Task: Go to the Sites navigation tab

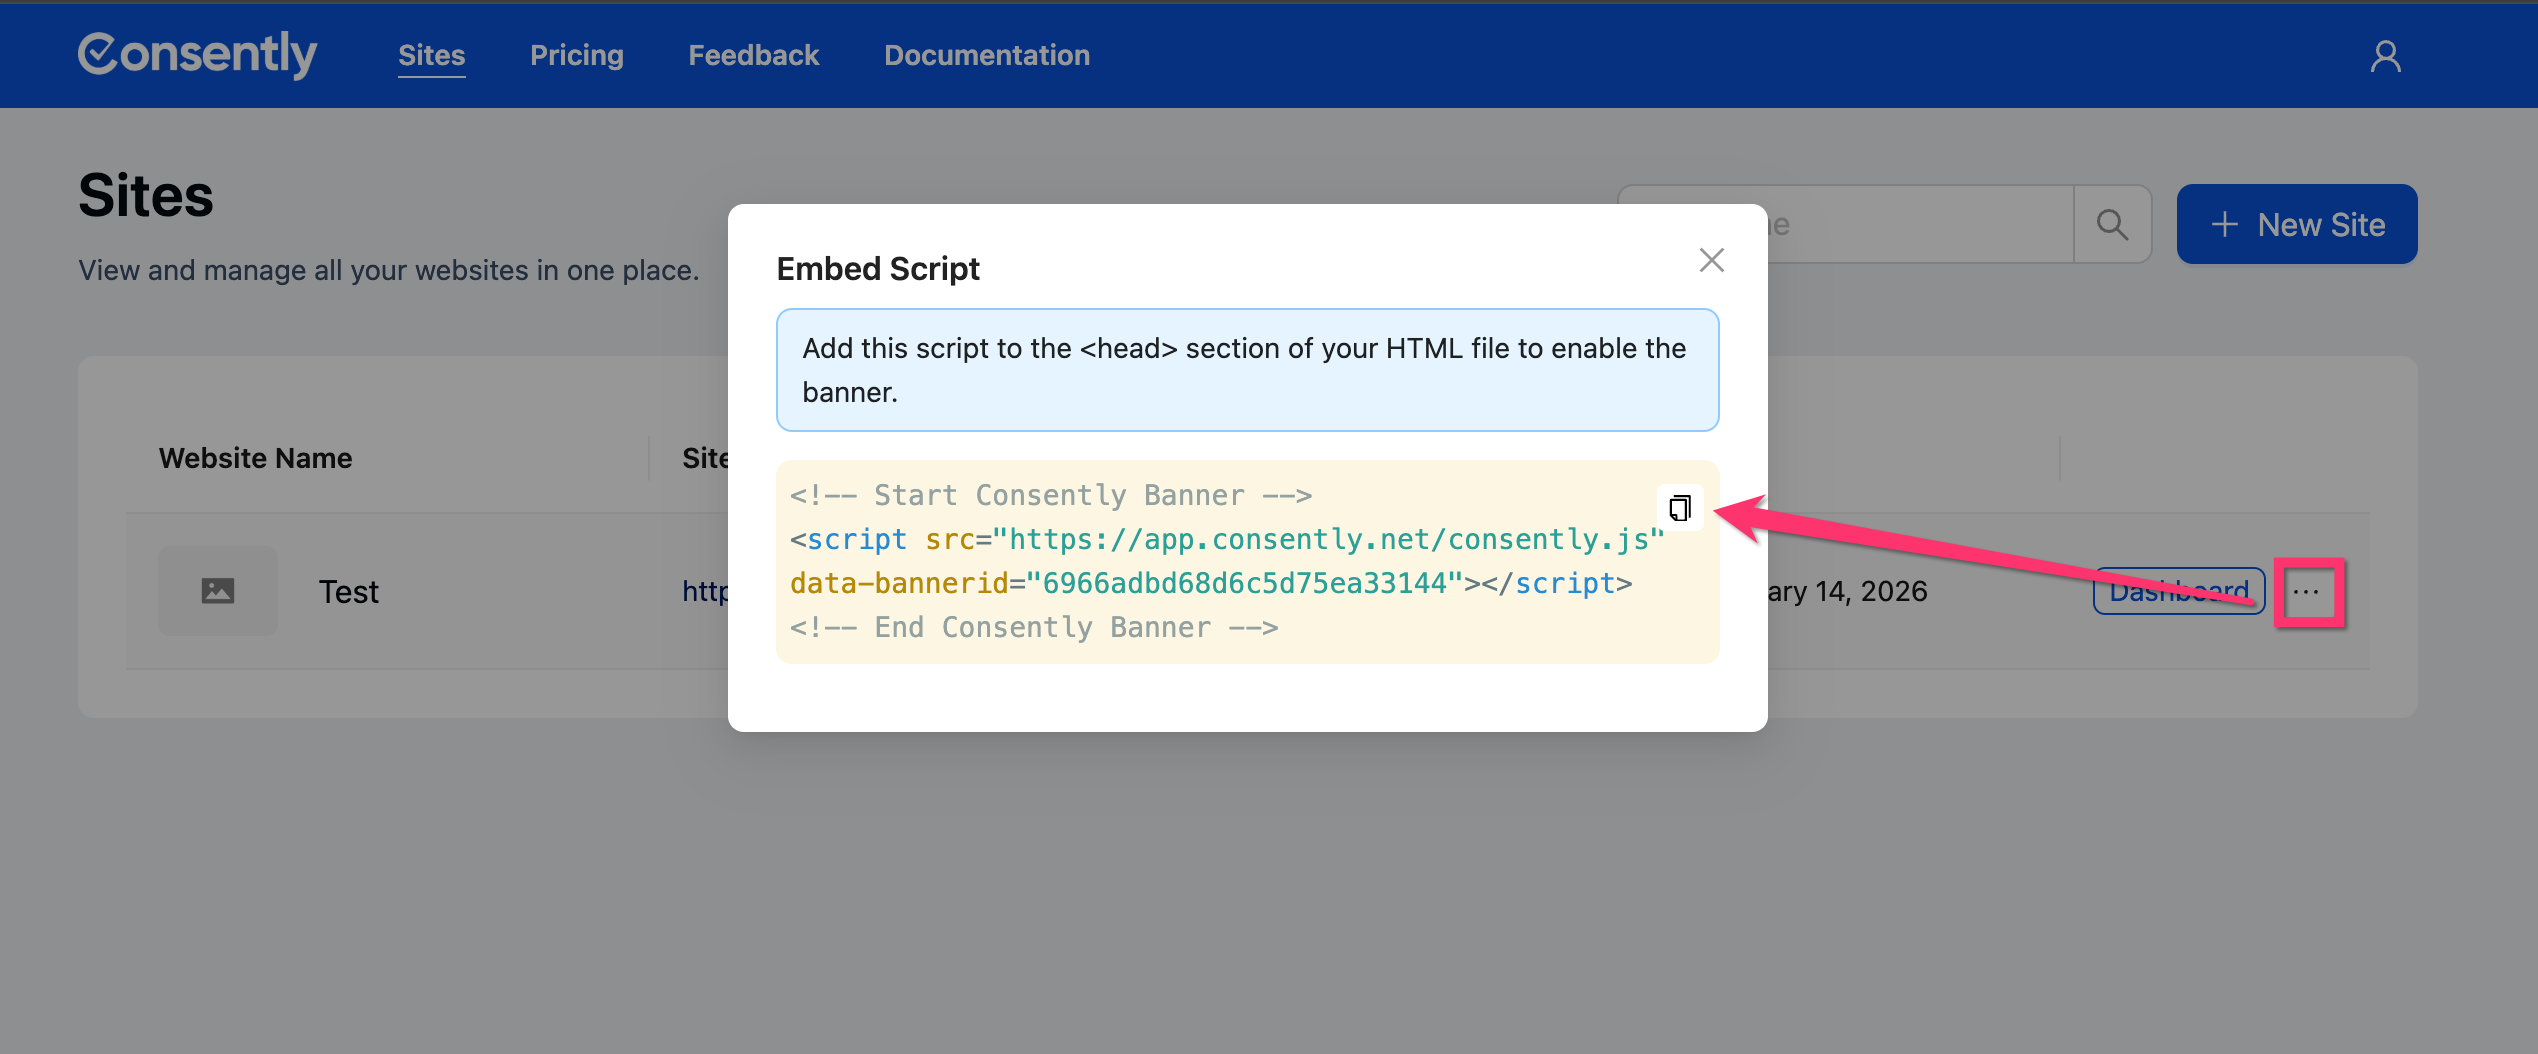Action: click(431, 56)
